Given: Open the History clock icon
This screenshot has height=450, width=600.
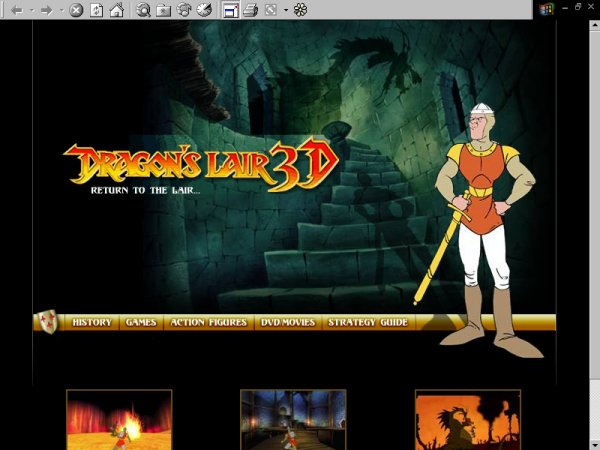Looking at the screenshot, I should (x=204, y=10).
